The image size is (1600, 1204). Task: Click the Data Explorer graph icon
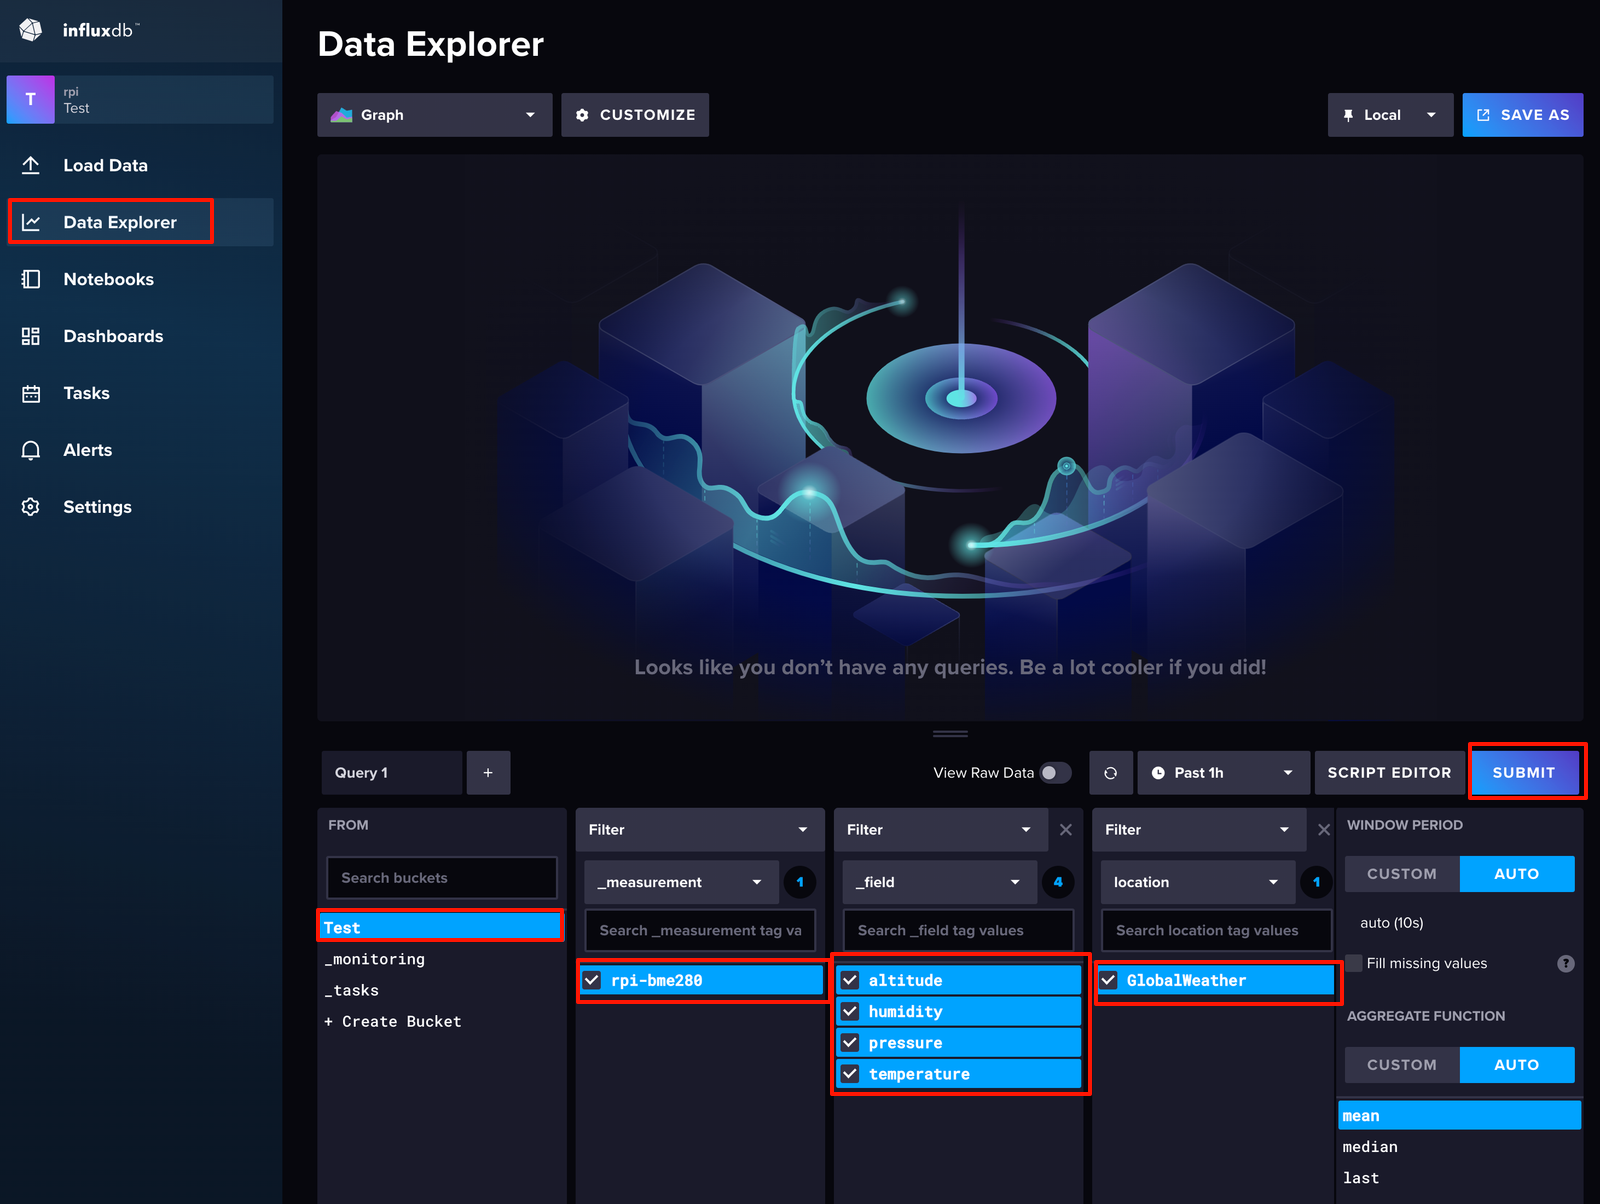tap(31, 222)
